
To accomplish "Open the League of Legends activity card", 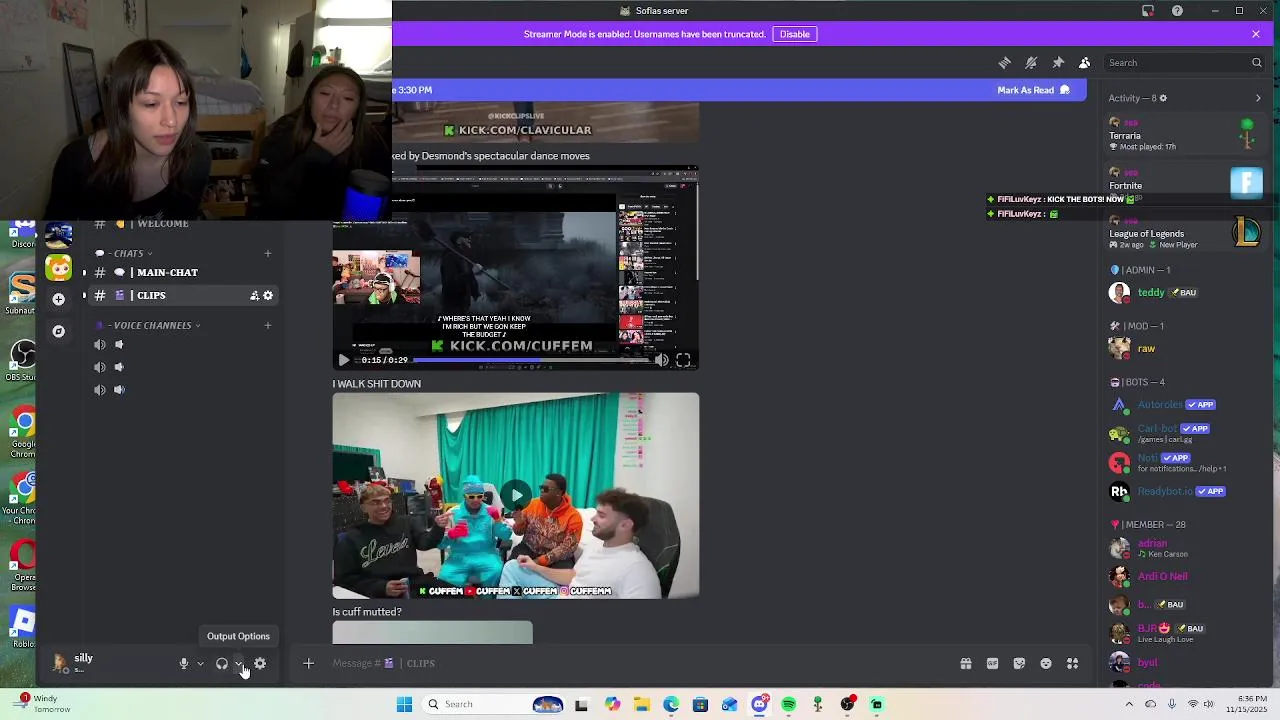I will 1186,234.
